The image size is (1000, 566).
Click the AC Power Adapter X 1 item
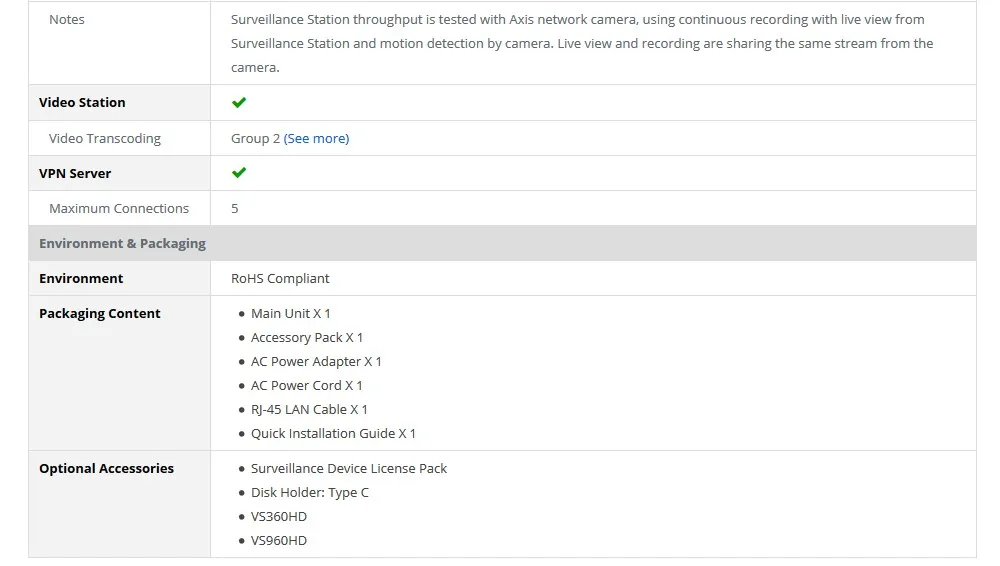316,362
